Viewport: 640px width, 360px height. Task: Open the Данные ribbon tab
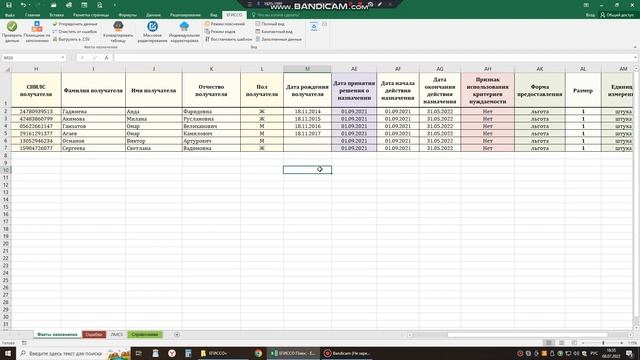[x=153, y=15]
